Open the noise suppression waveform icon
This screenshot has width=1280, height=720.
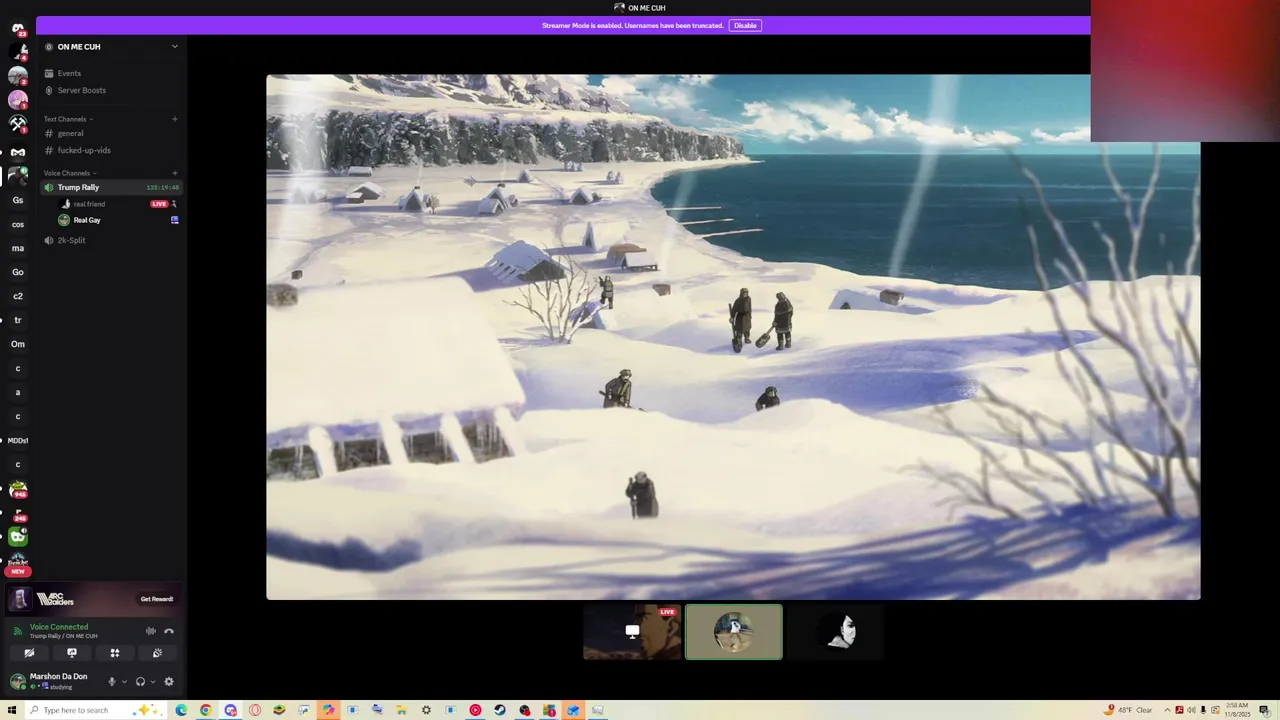pyautogui.click(x=151, y=631)
